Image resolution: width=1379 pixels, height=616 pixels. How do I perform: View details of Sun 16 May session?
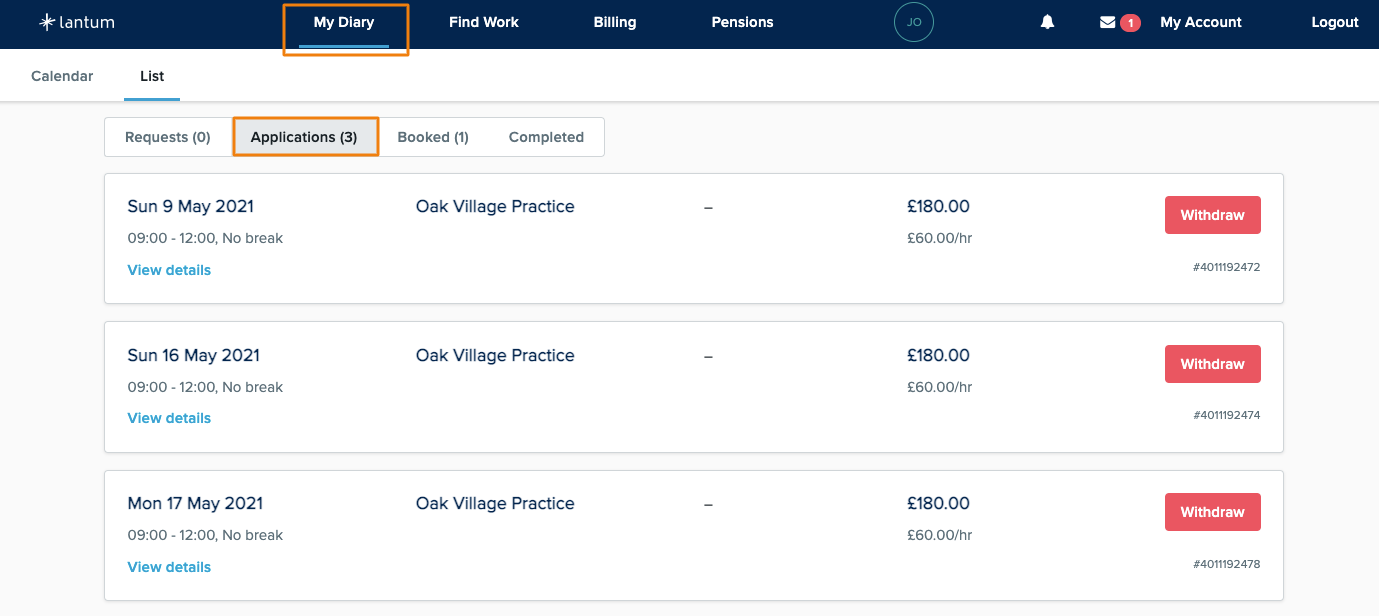point(169,418)
